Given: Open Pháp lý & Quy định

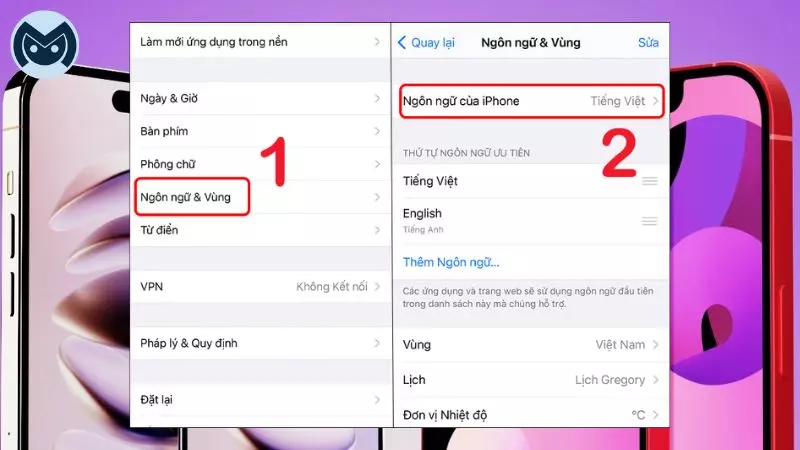Looking at the screenshot, I should point(261,343).
